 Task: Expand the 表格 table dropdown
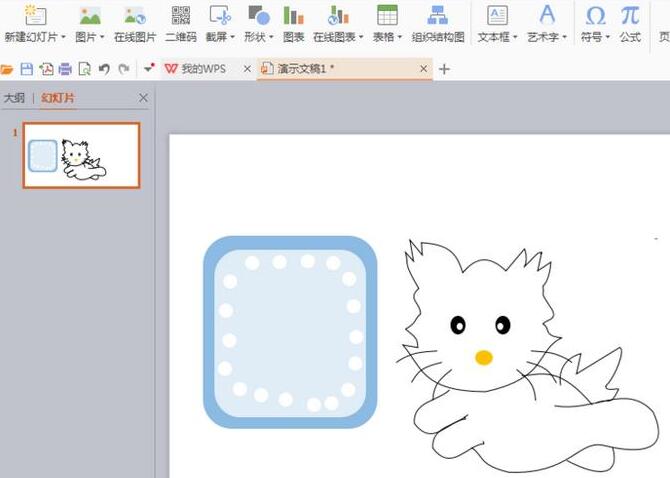pos(386,37)
